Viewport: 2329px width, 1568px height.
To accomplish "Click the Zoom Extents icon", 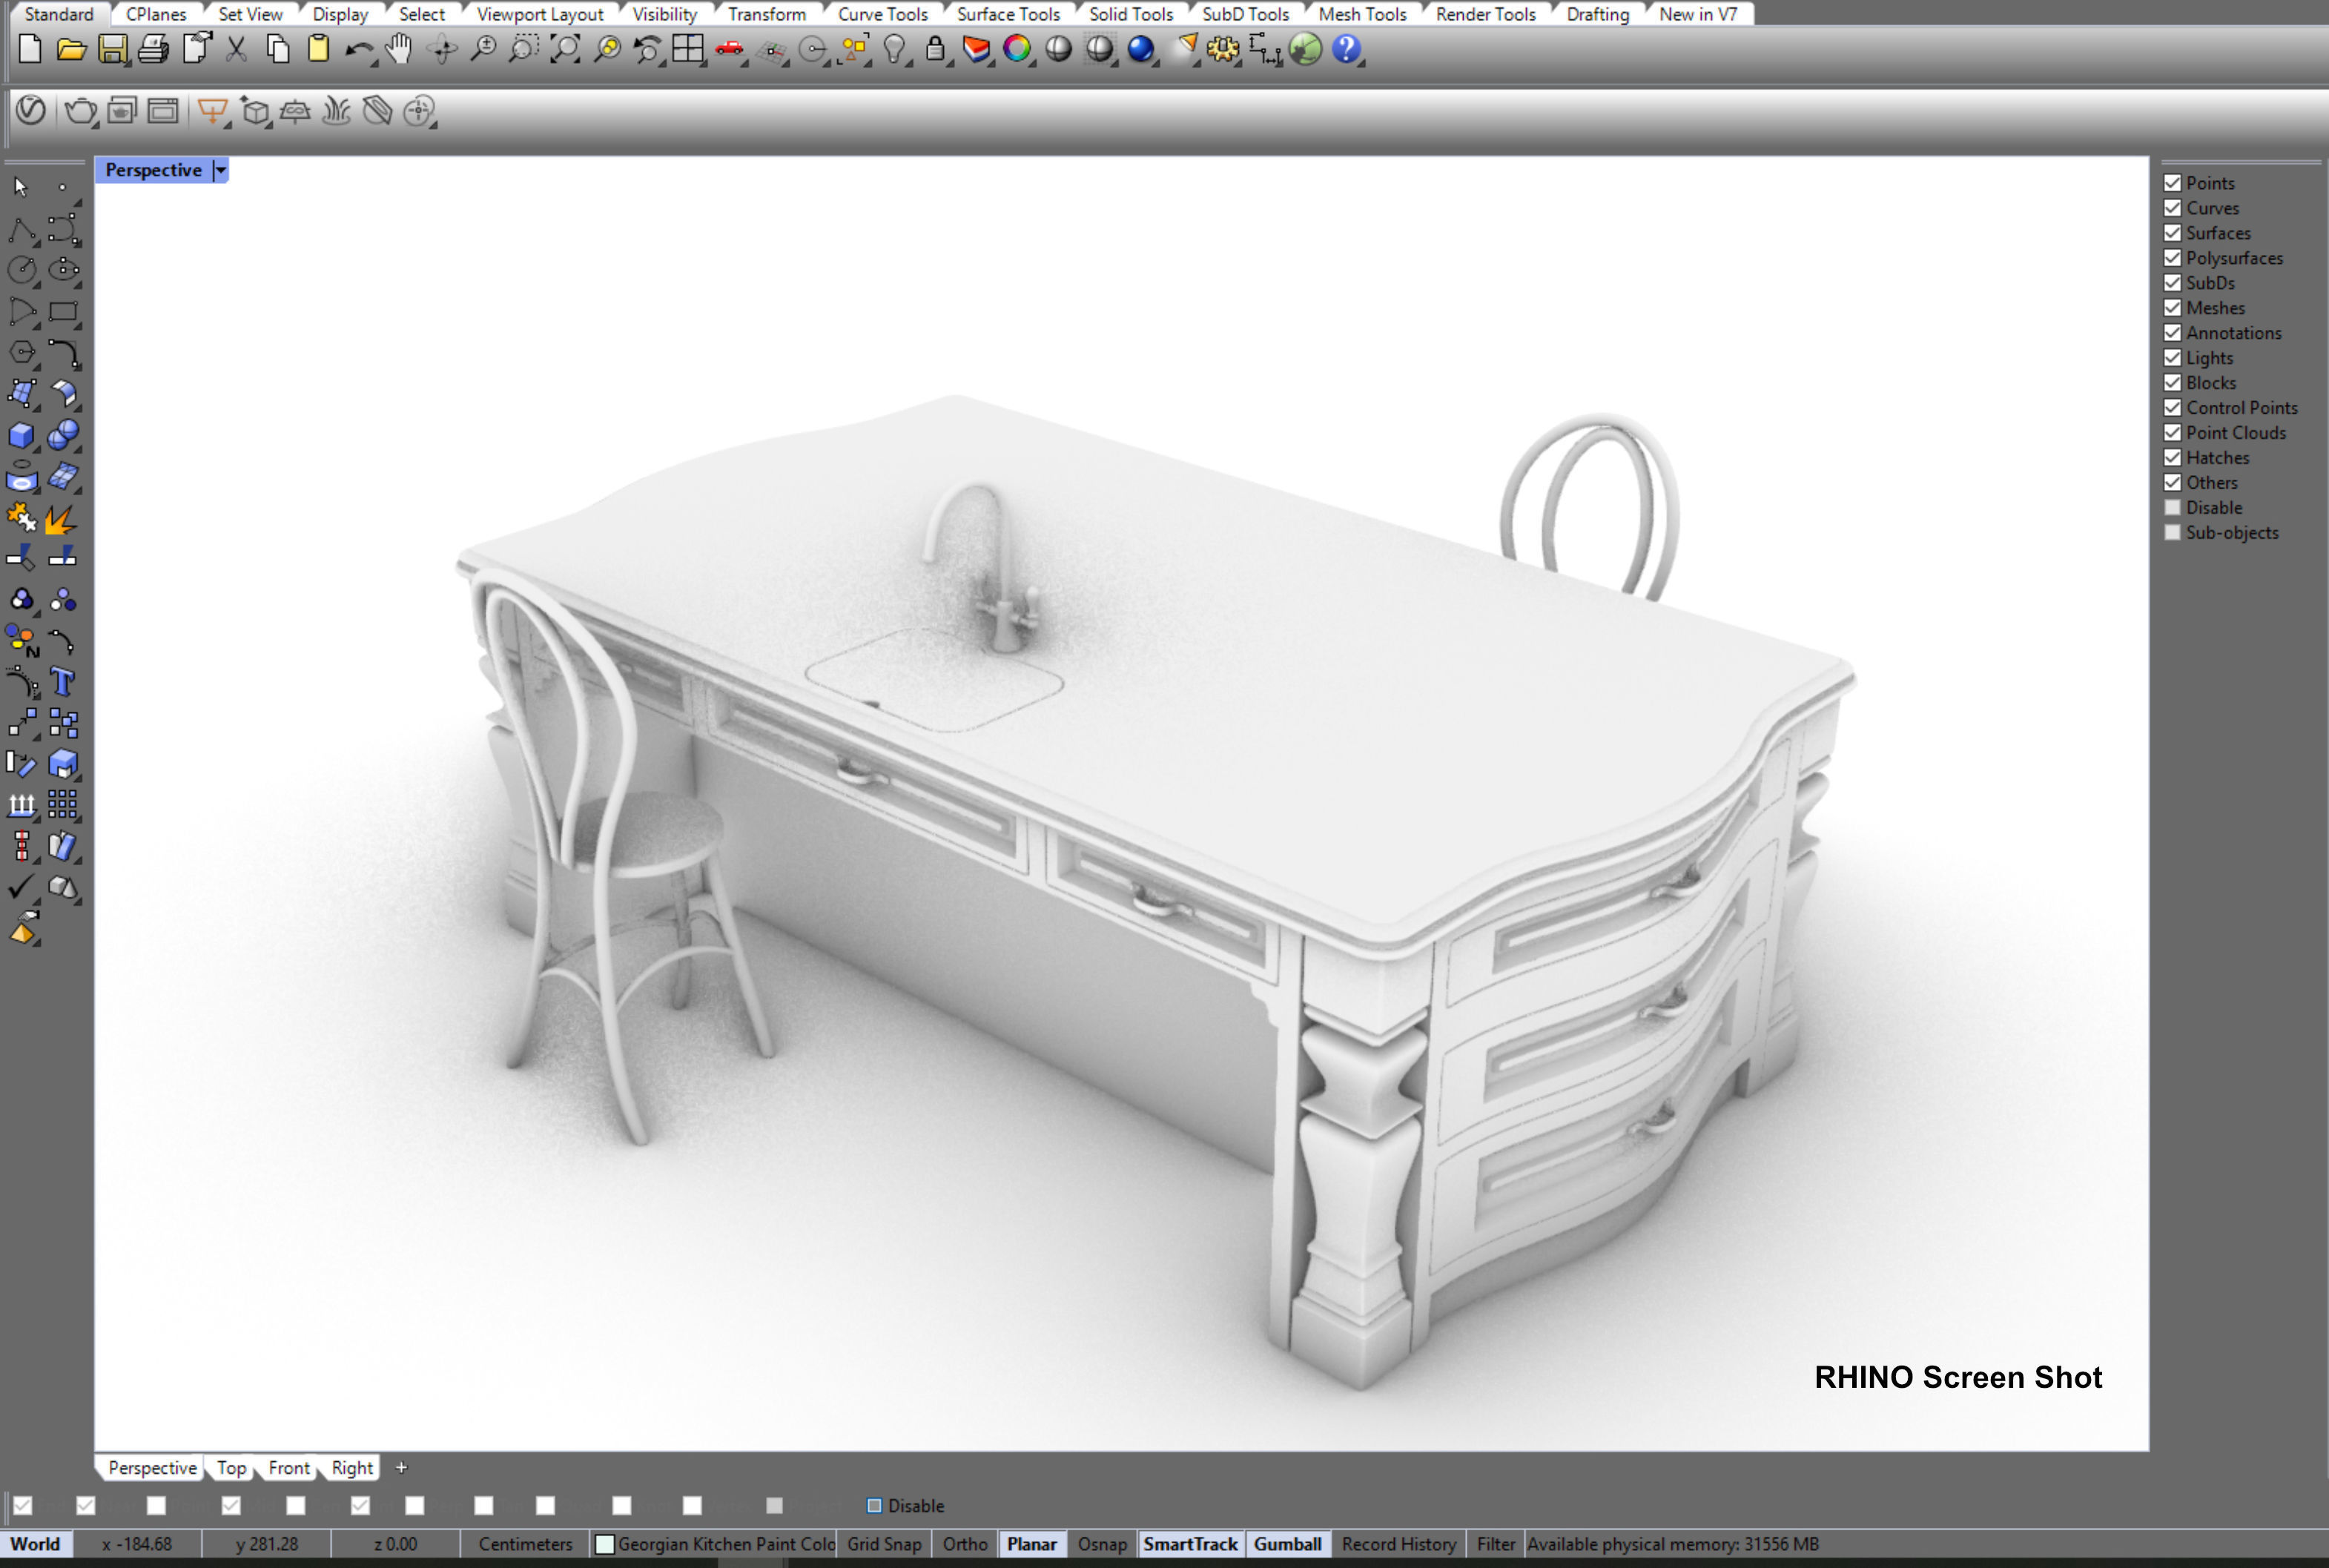I will (566, 49).
